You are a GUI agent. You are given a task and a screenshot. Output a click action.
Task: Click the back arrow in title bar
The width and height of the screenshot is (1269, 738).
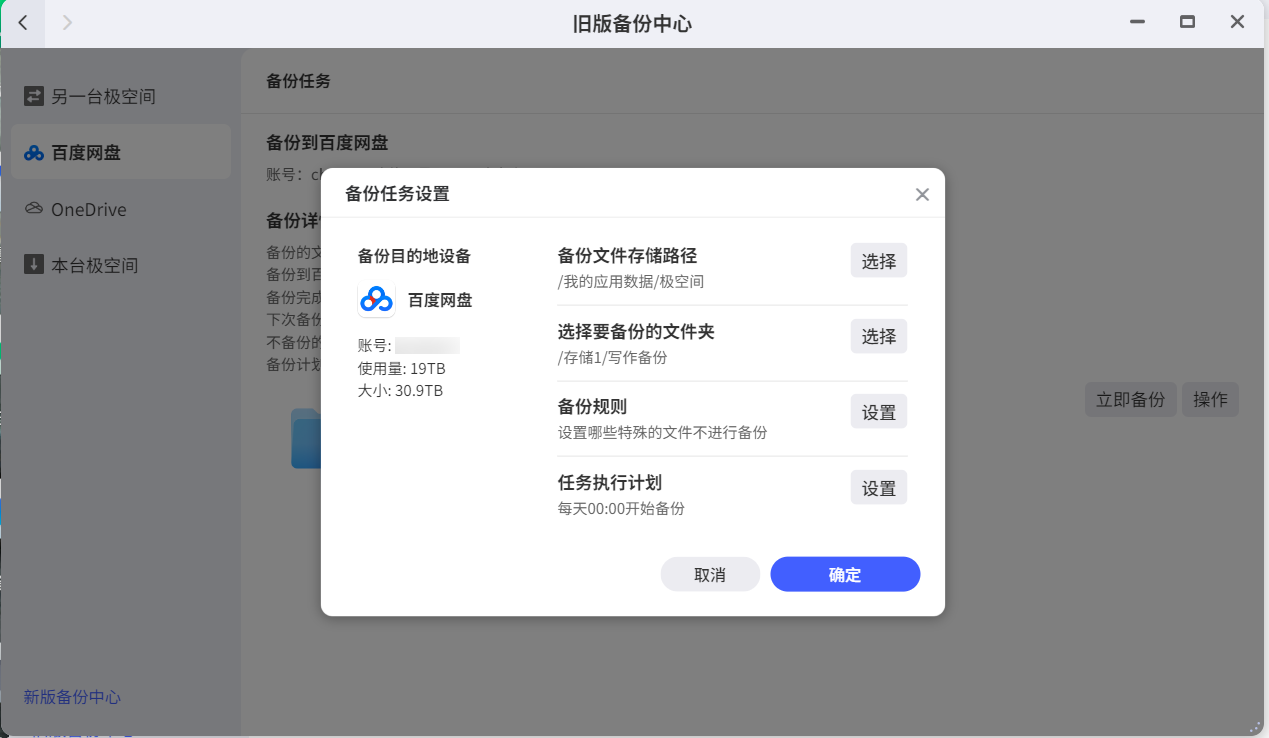22,22
